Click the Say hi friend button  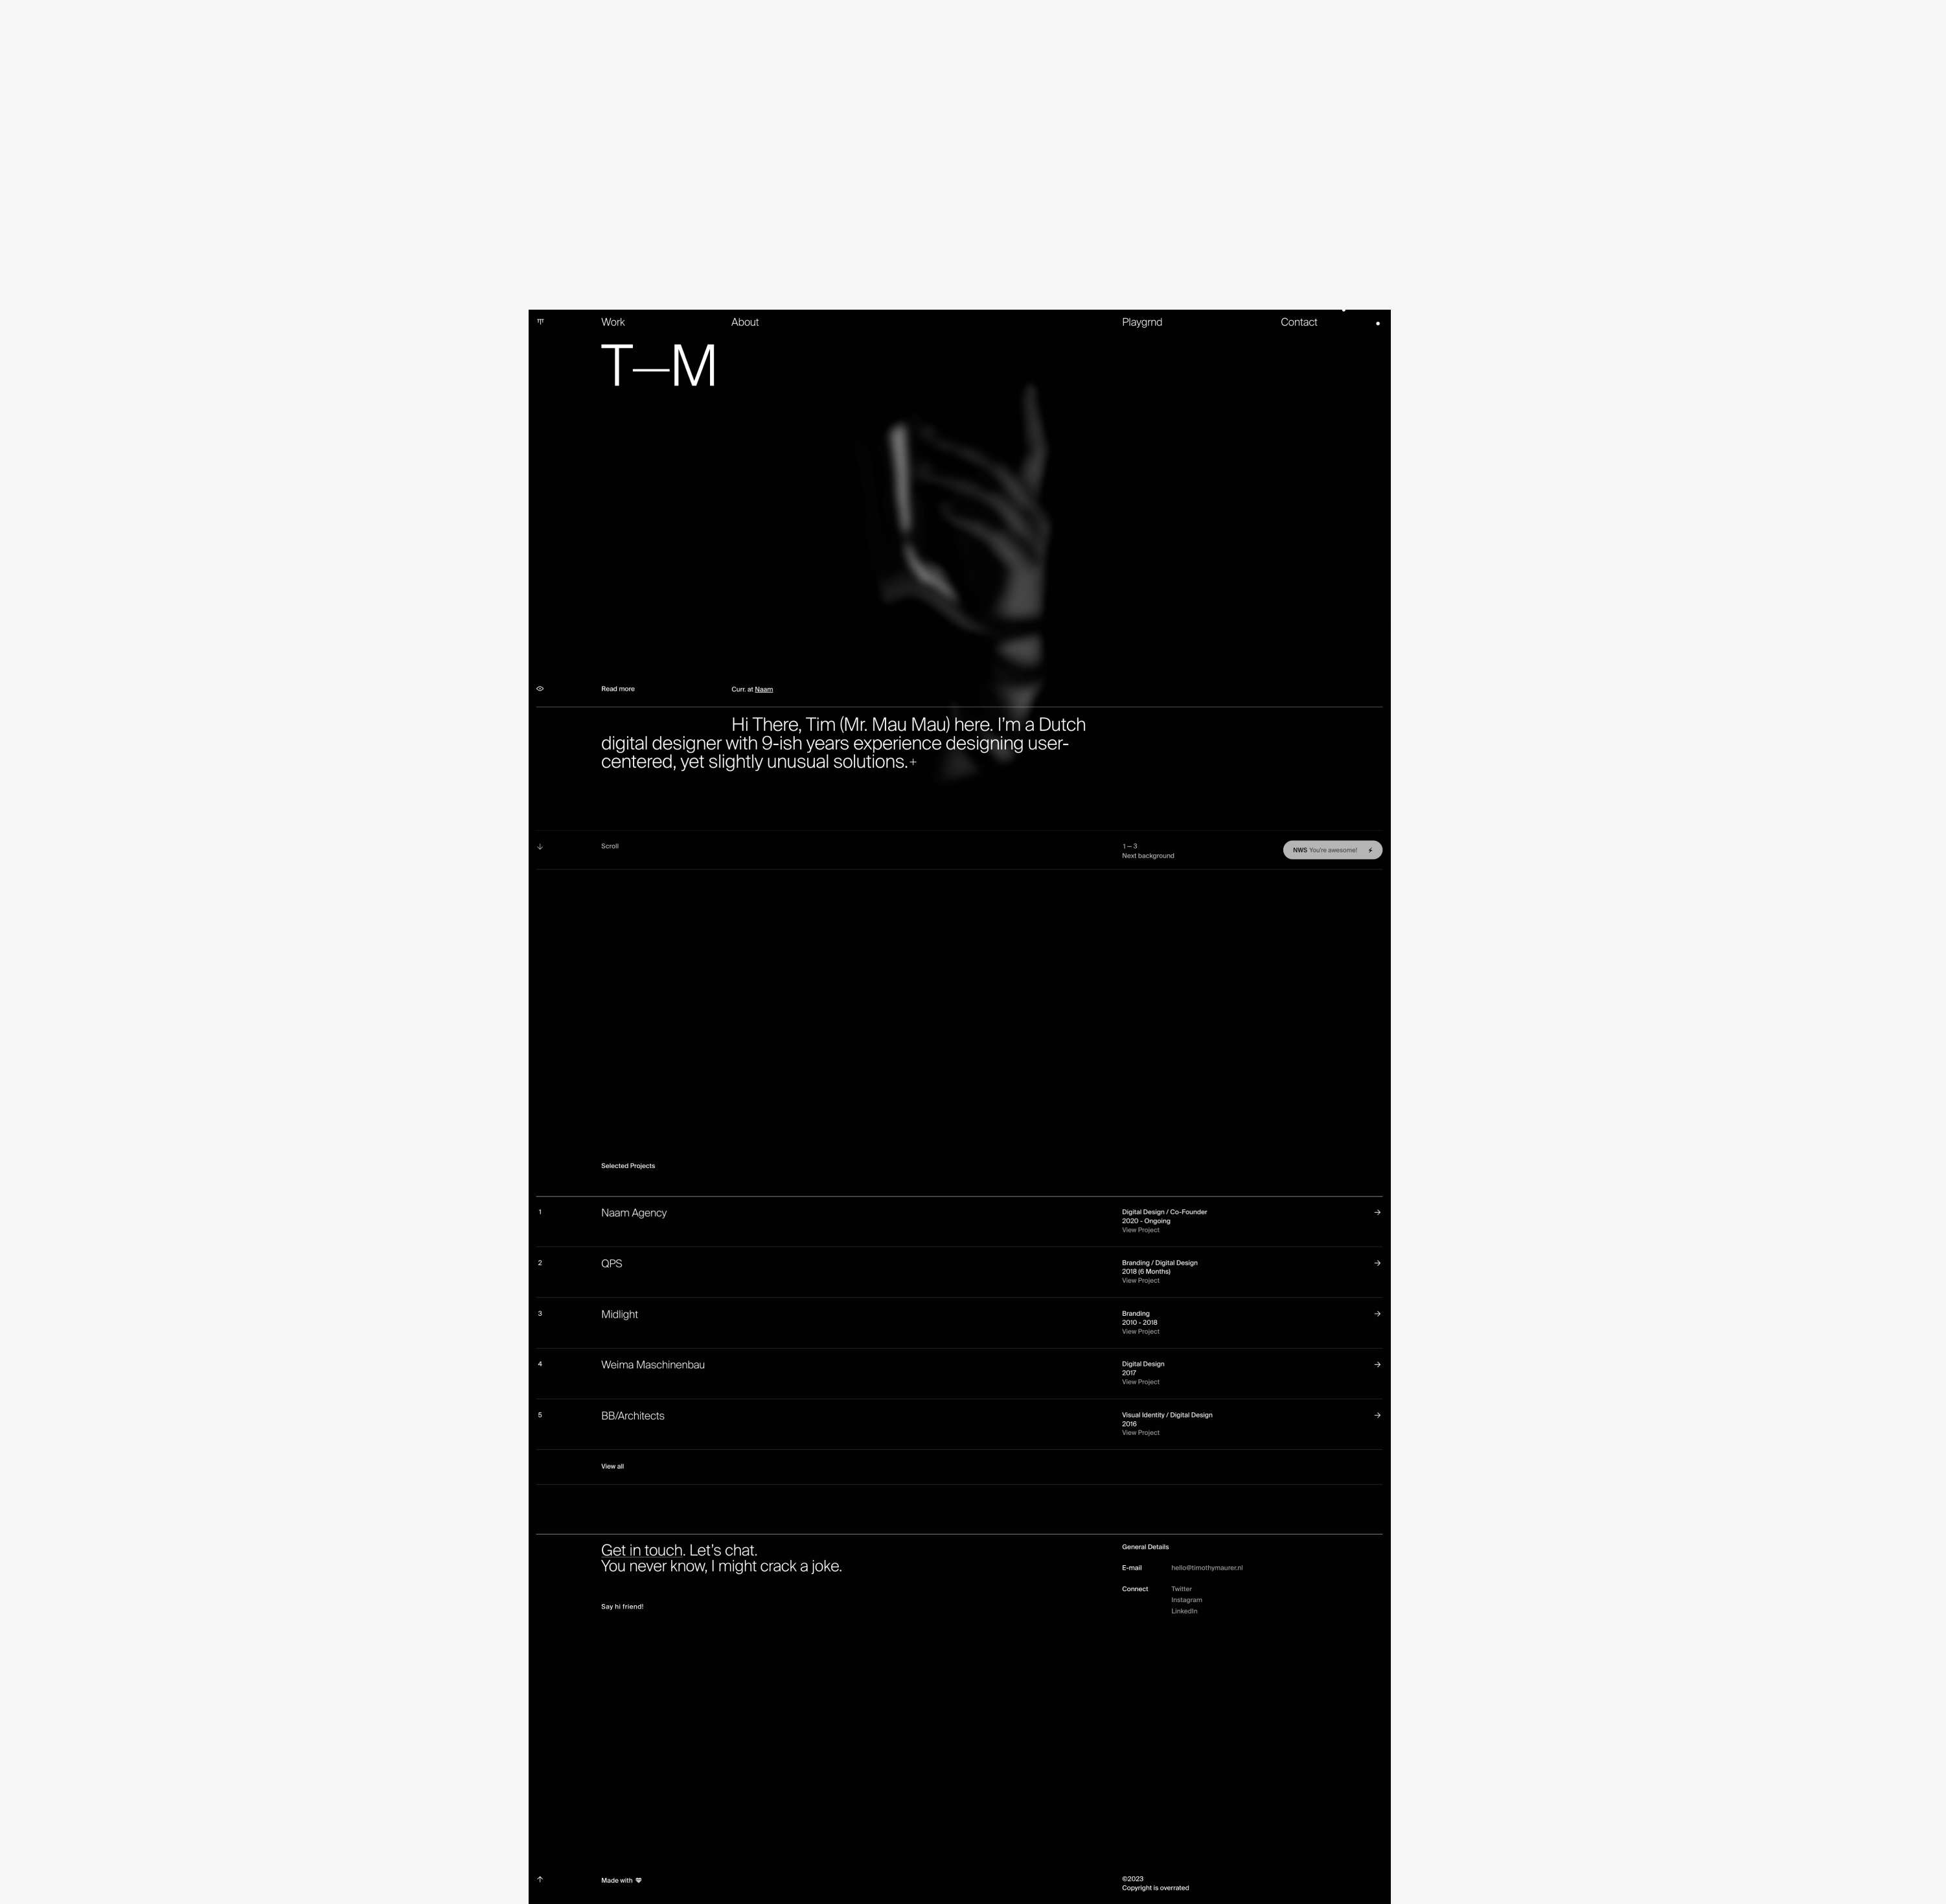click(623, 1606)
